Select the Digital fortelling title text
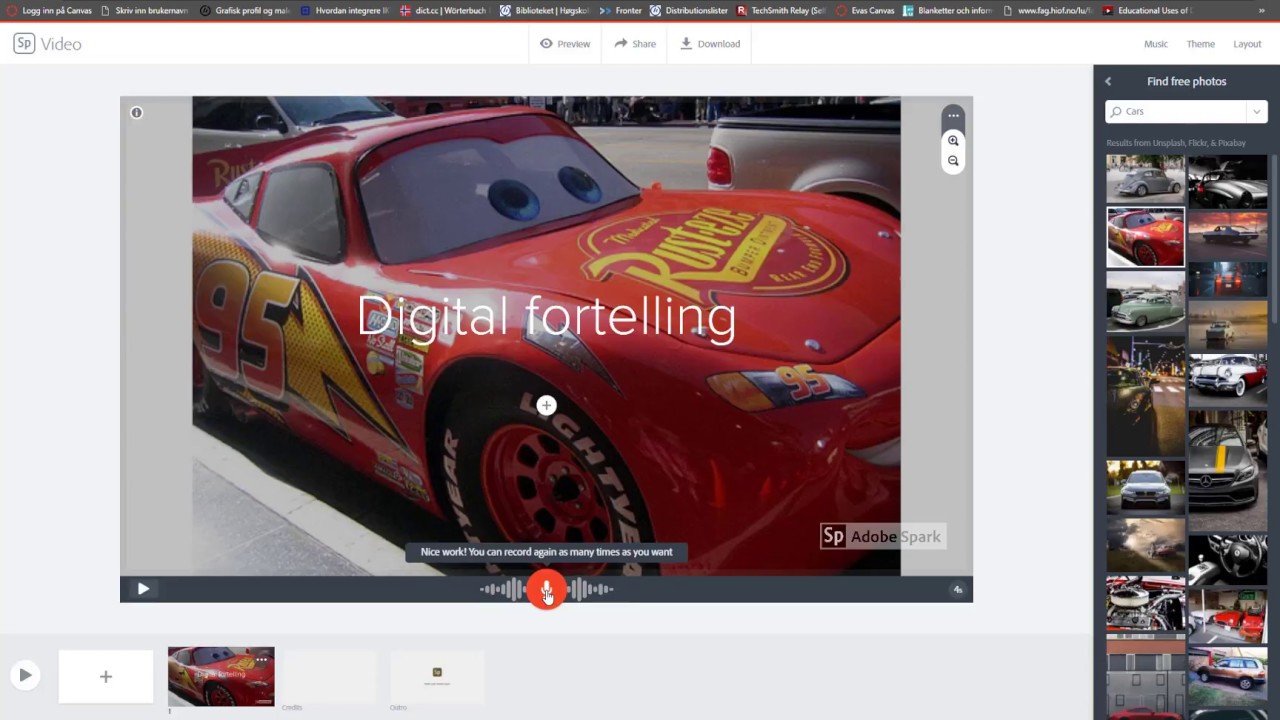The height and width of the screenshot is (720, 1280). (546, 316)
